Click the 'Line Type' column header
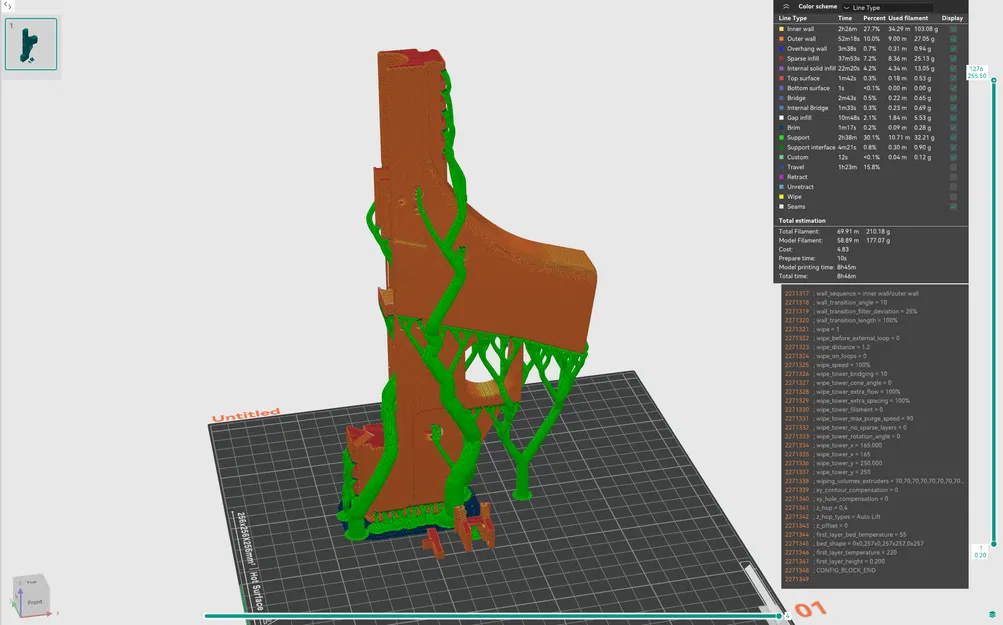Image resolution: width=1003 pixels, height=625 pixels. (x=793, y=18)
